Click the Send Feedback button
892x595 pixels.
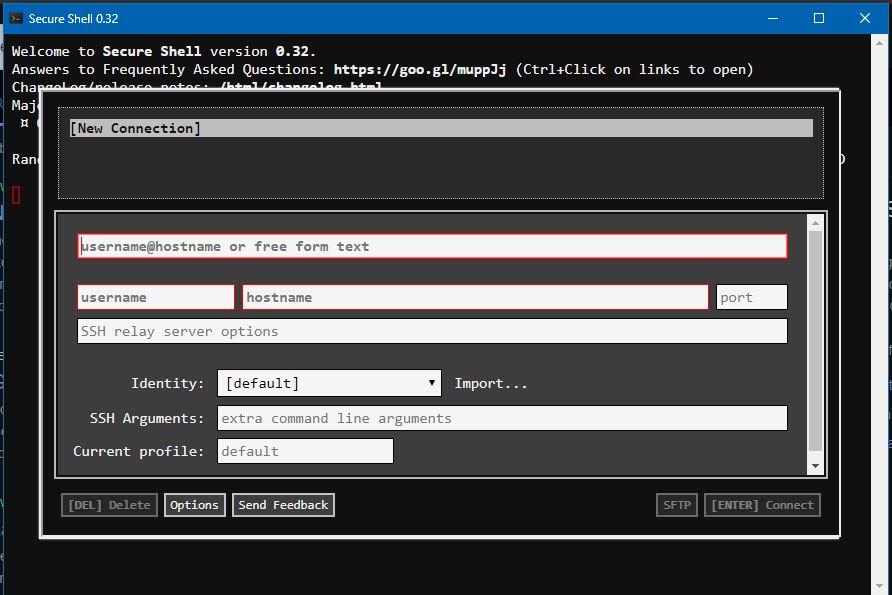(x=283, y=505)
